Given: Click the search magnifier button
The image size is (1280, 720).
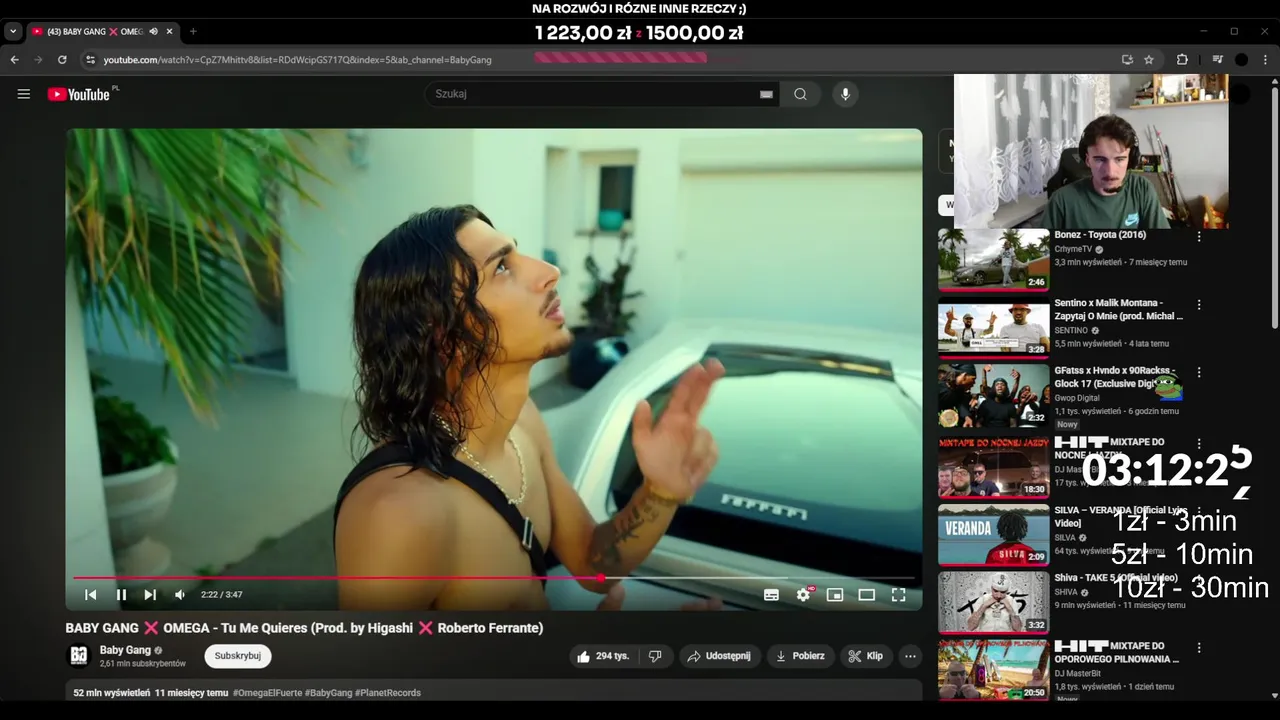Looking at the screenshot, I should tap(800, 94).
